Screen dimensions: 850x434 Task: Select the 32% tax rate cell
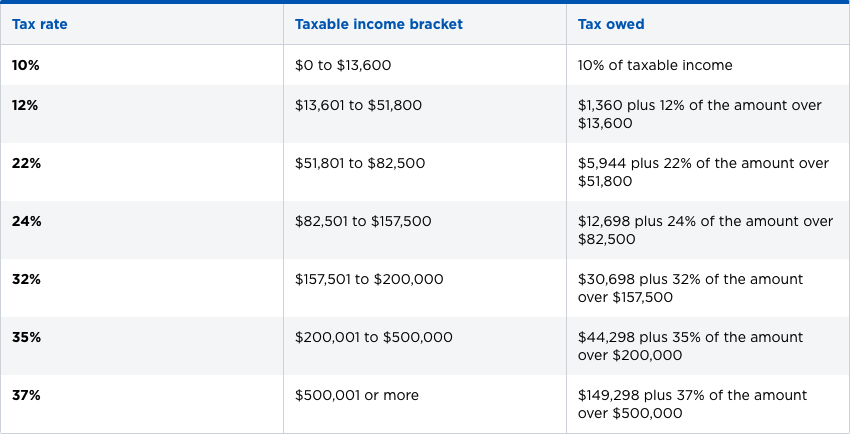point(26,279)
